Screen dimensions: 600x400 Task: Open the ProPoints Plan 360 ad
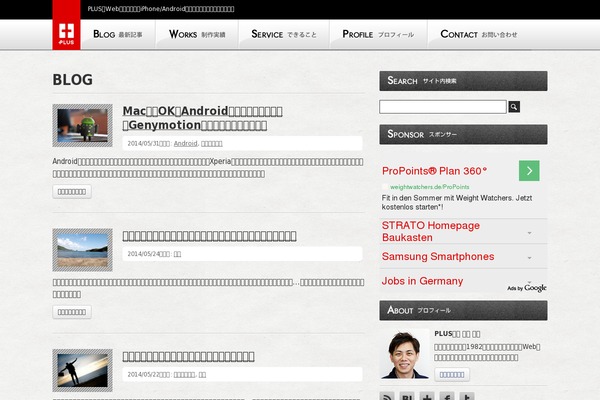pyautogui.click(x=434, y=171)
